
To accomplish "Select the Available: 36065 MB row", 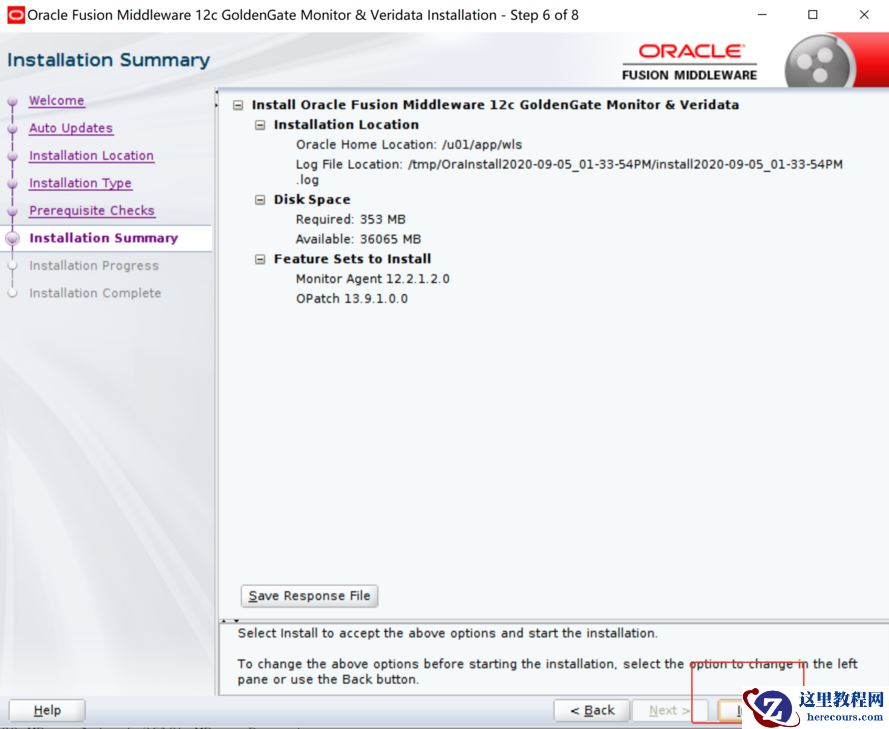I will [x=358, y=239].
